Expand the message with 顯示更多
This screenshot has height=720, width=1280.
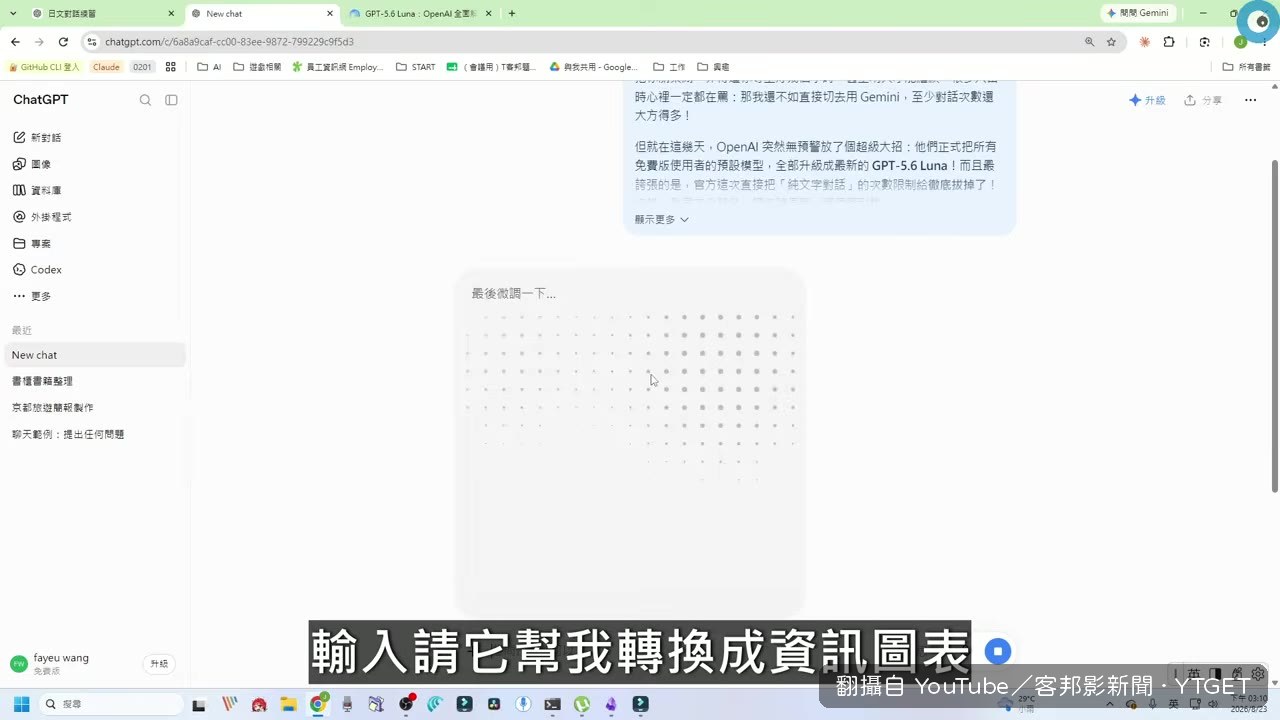coord(661,219)
